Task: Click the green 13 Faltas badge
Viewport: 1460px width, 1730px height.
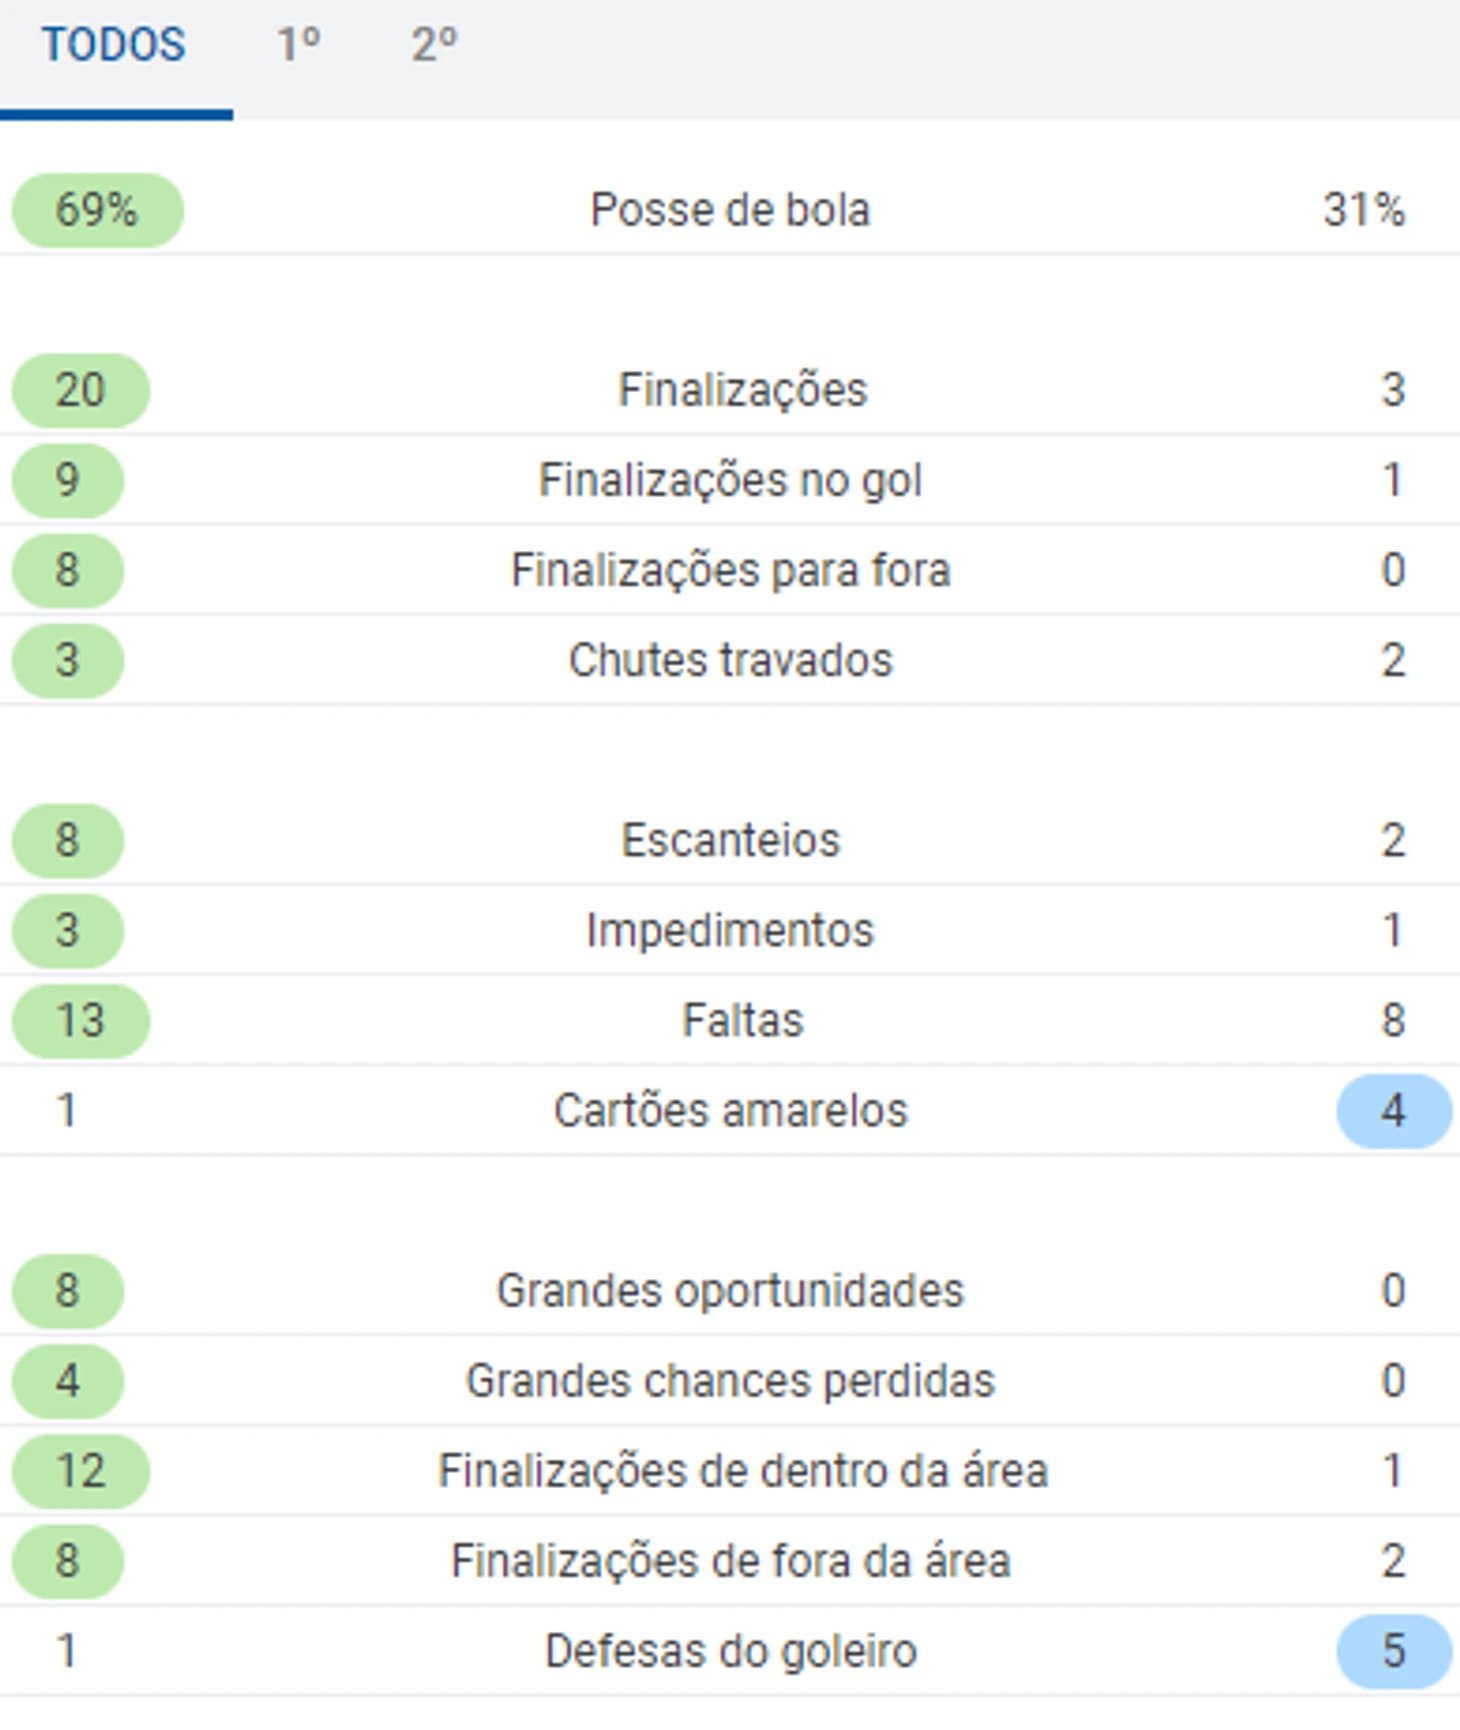Action: tap(81, 1021)
